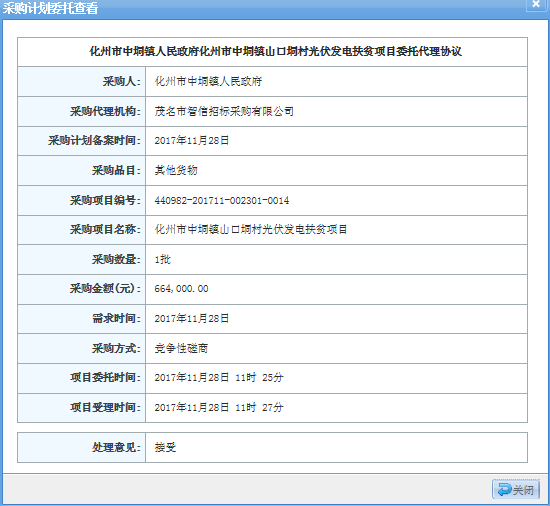Viewport: 550px width, 506px height.
Task: Click the 关闭 button
Action: 516,489
